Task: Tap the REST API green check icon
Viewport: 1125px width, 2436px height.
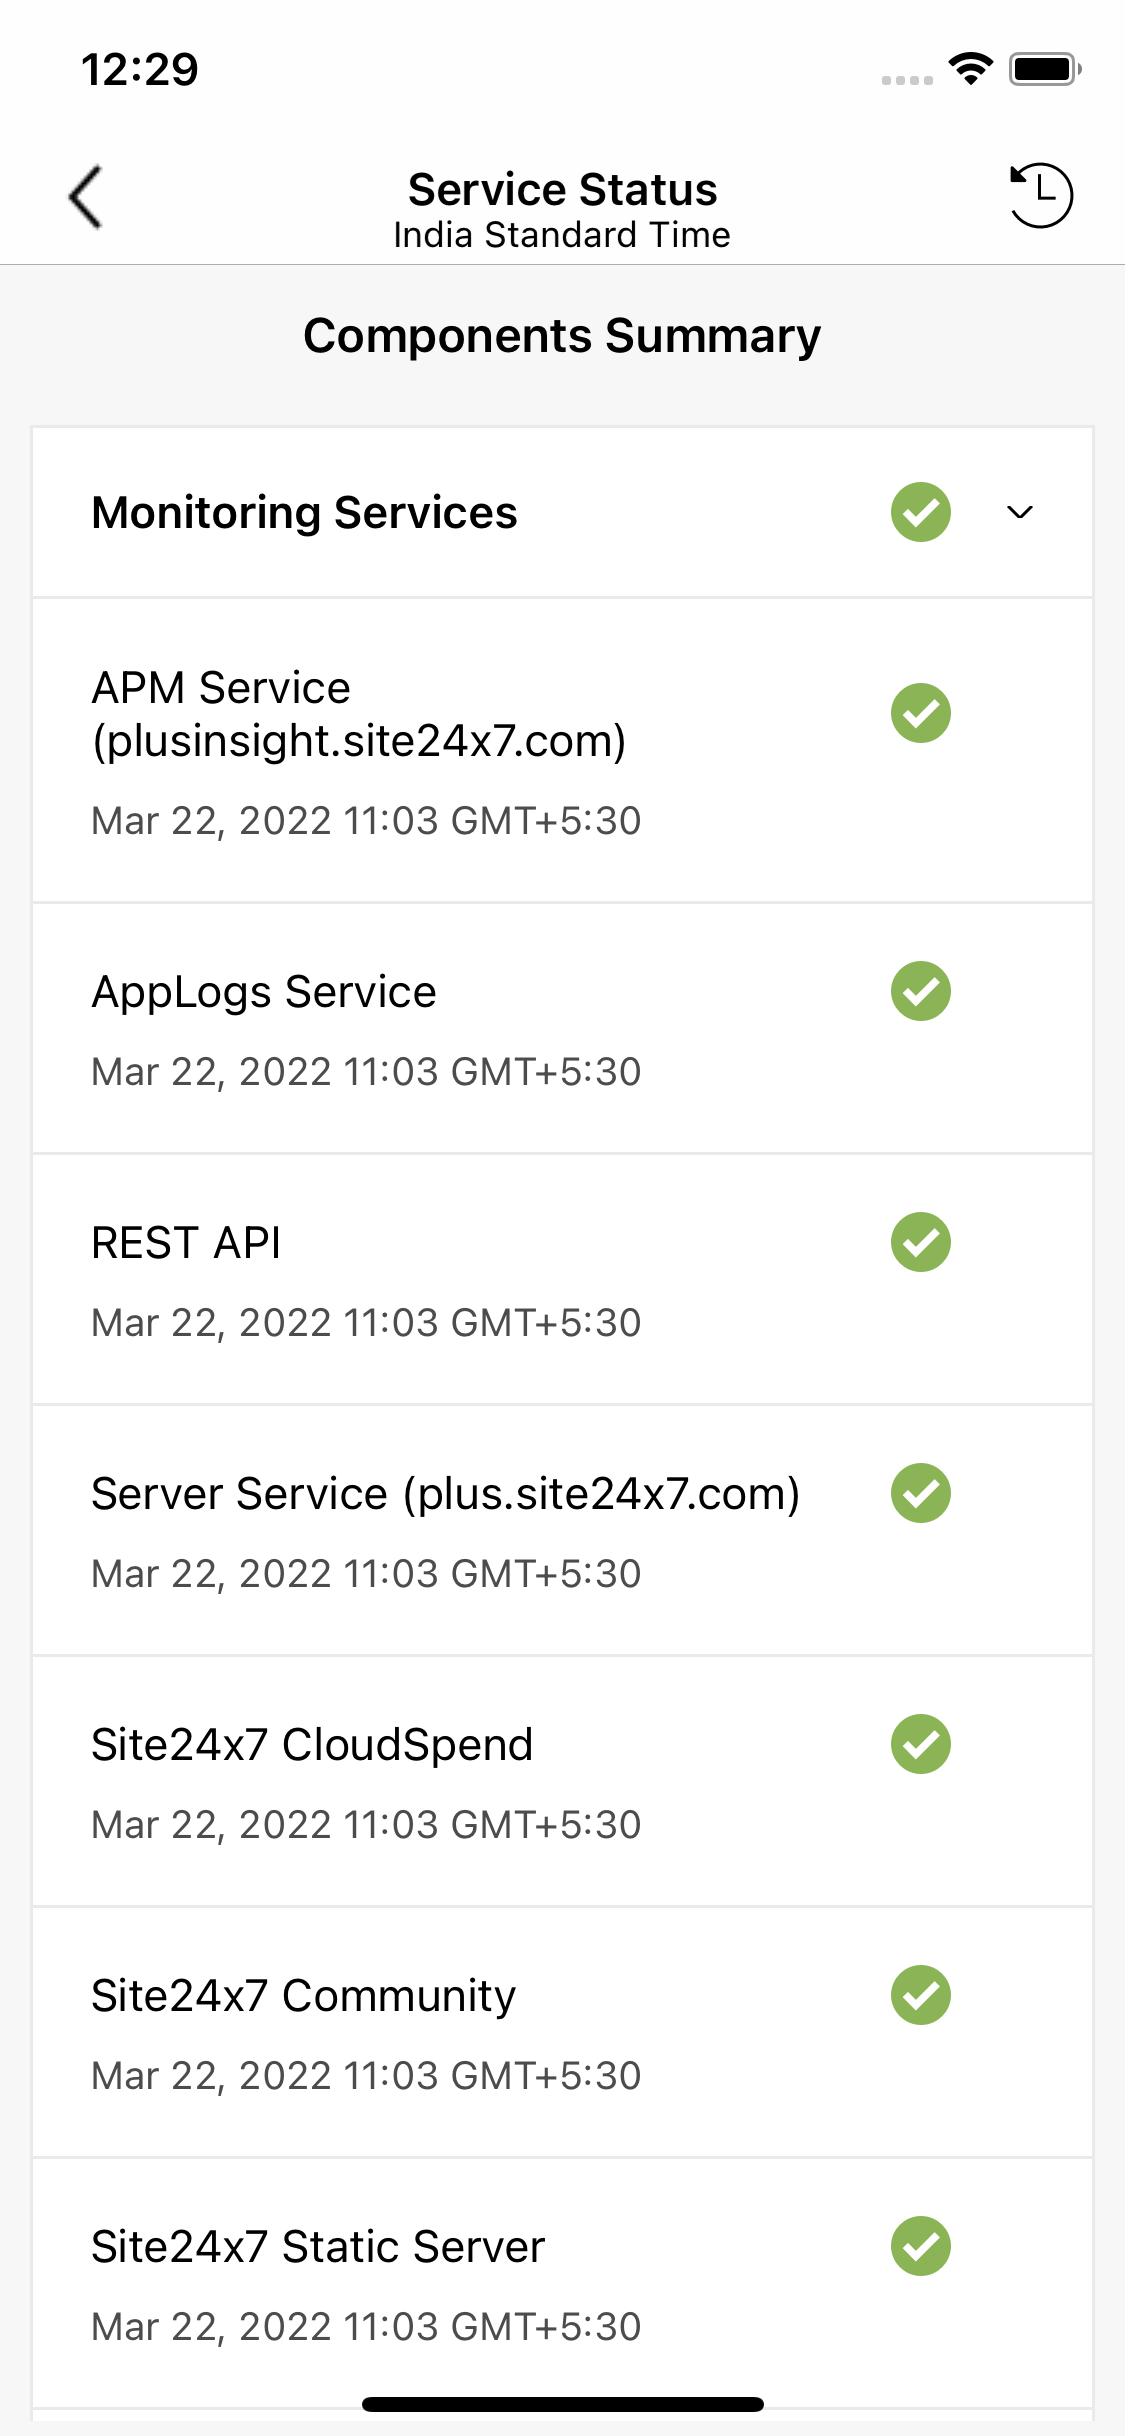Action: point(920,1242)
